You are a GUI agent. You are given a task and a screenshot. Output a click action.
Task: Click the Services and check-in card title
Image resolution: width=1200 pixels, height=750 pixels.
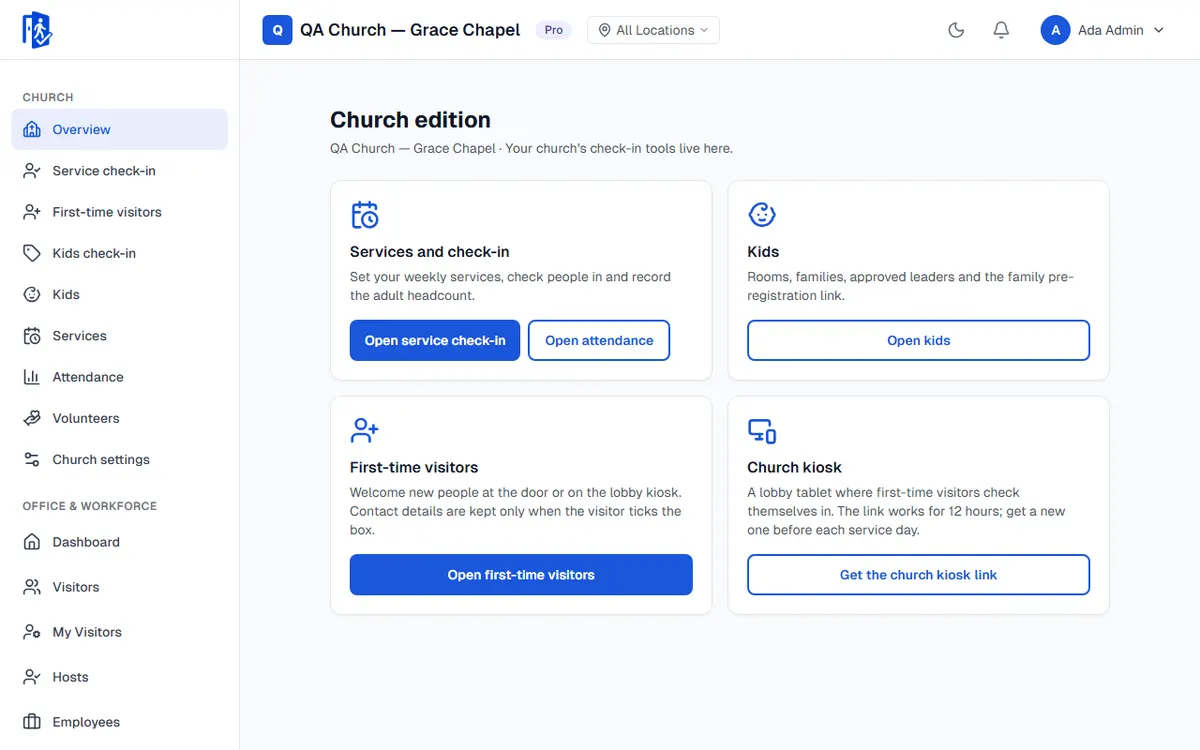pos(429,252)
